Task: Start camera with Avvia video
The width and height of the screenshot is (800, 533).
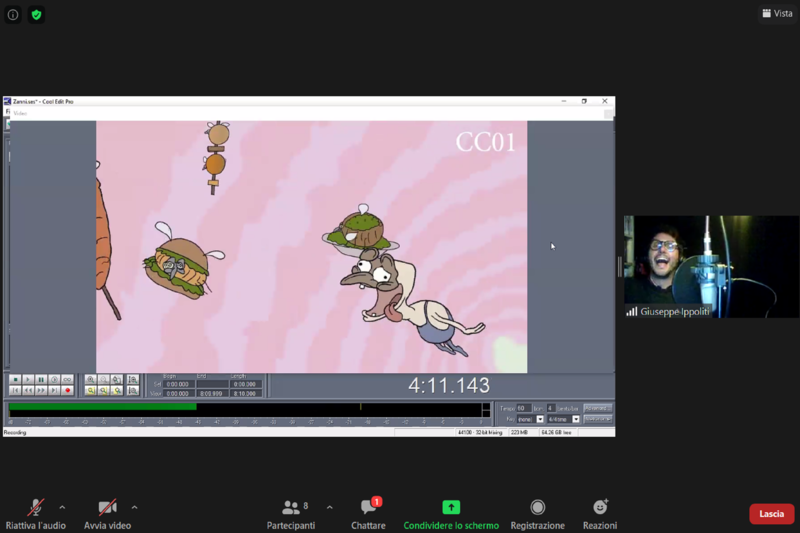Action: (x=107, y=514)
